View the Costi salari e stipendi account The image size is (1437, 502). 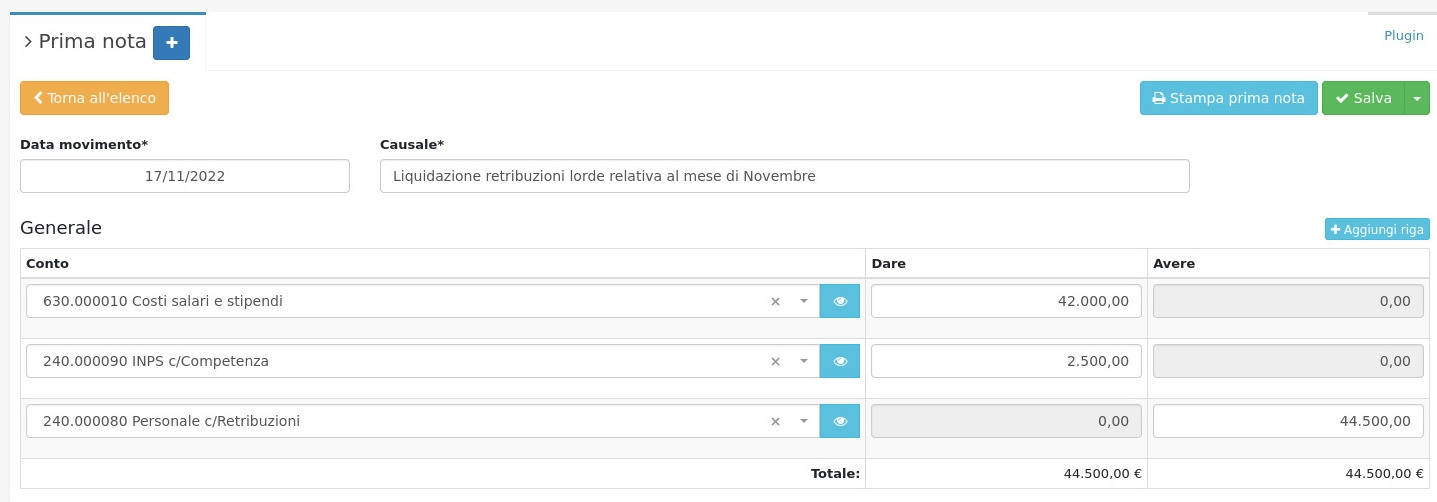point(840,301)
